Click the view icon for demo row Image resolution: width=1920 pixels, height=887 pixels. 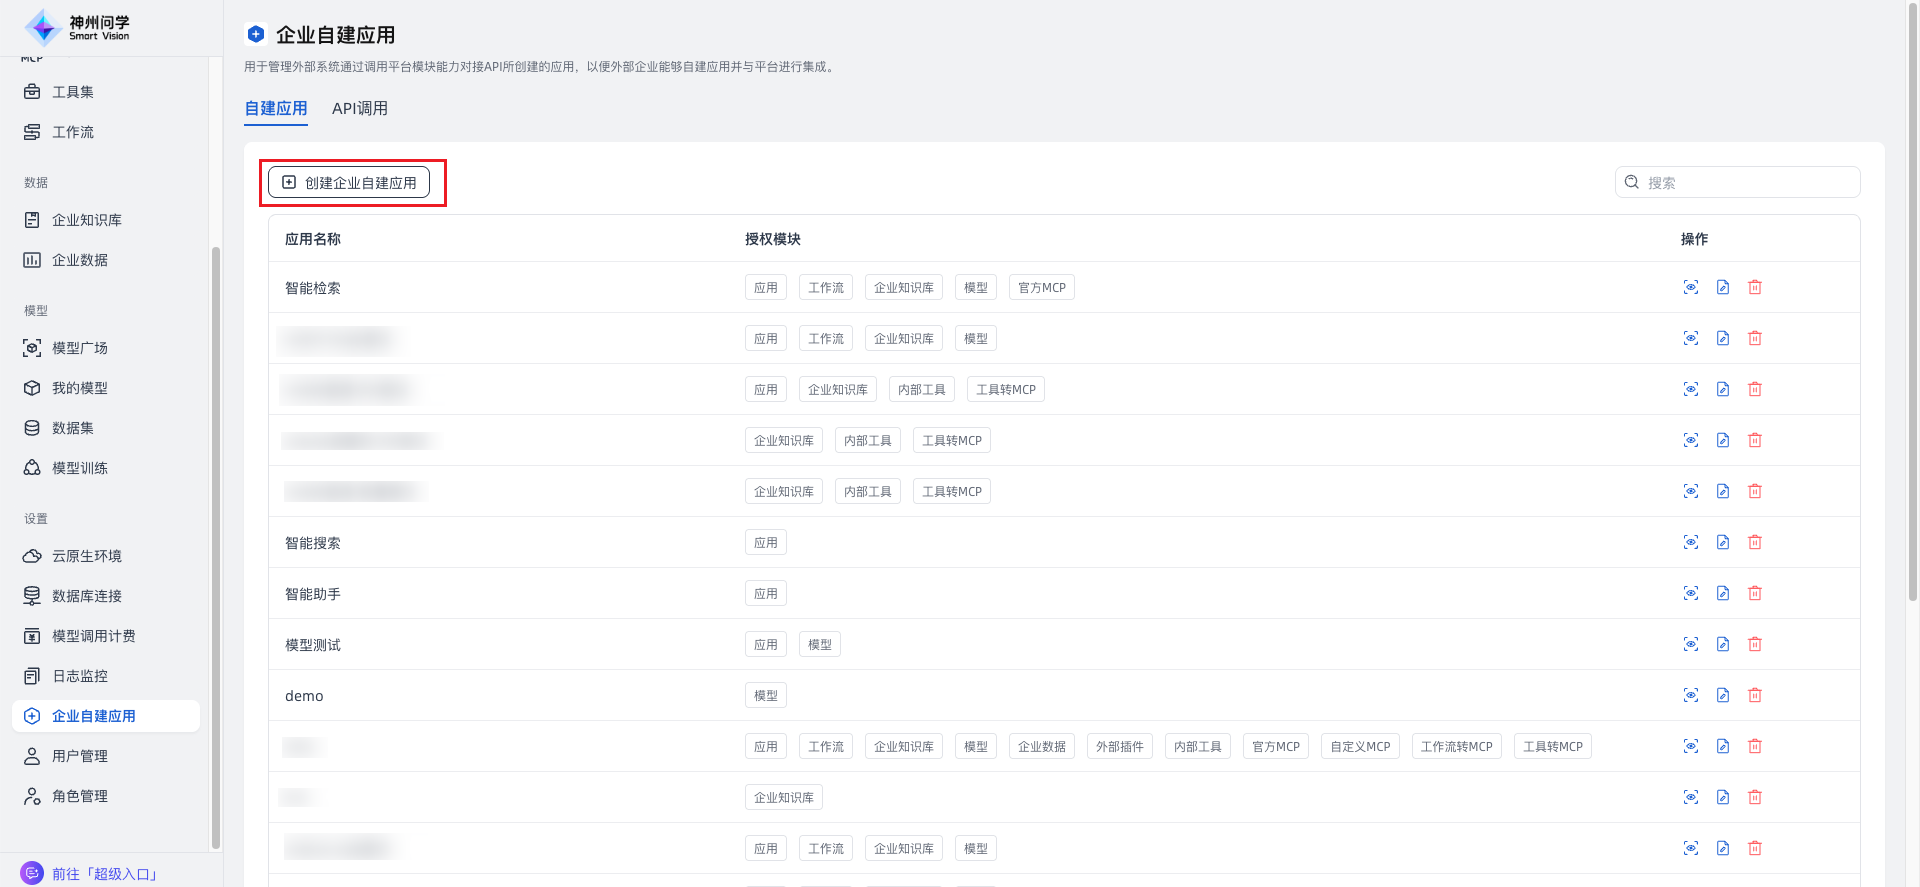click(1690, 695)
